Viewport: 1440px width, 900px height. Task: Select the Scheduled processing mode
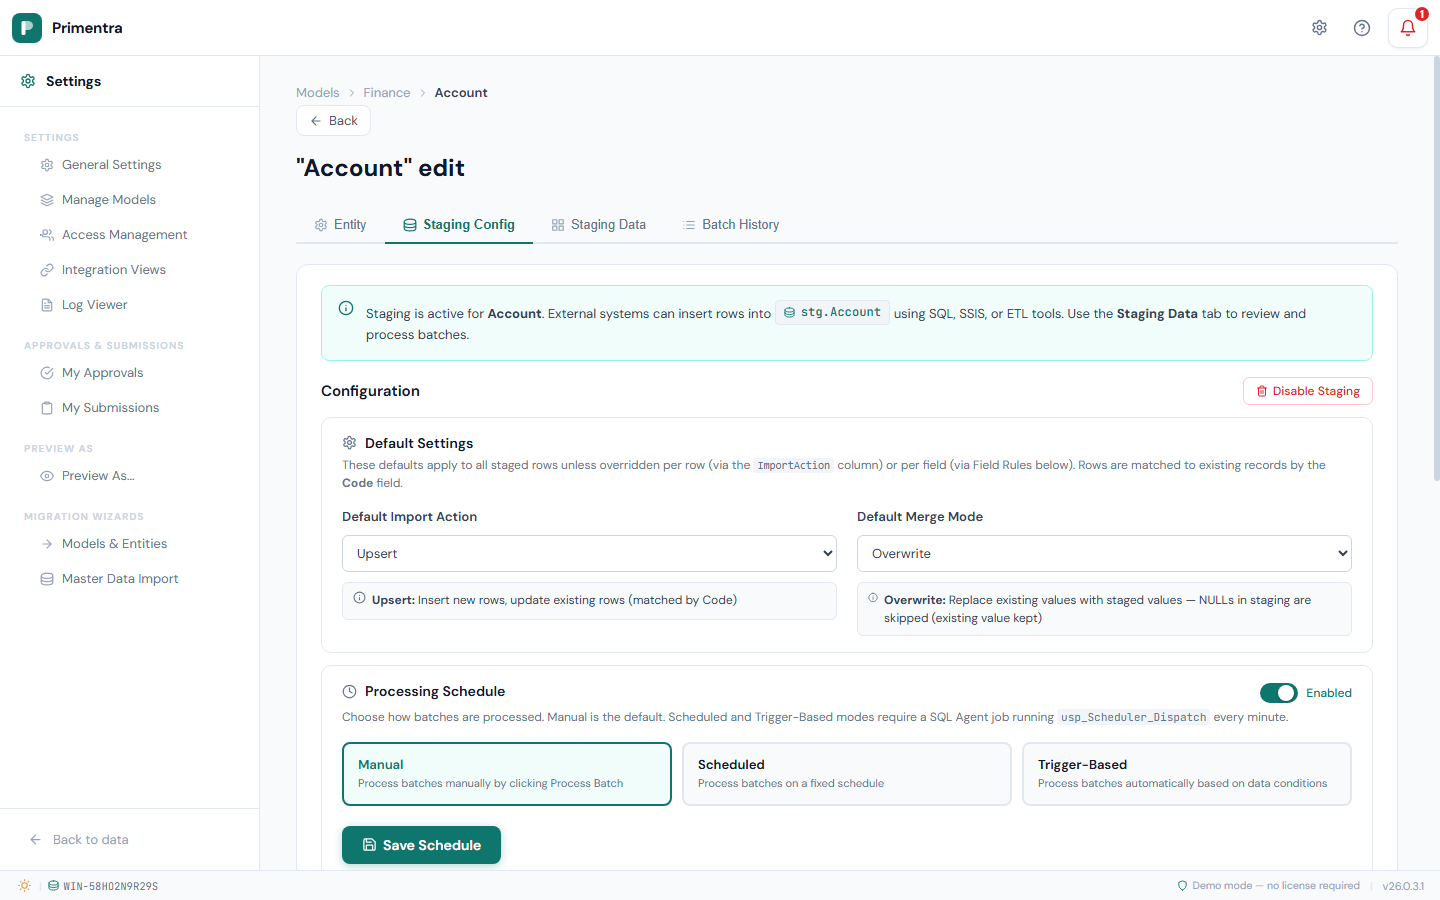coord(846,773)
